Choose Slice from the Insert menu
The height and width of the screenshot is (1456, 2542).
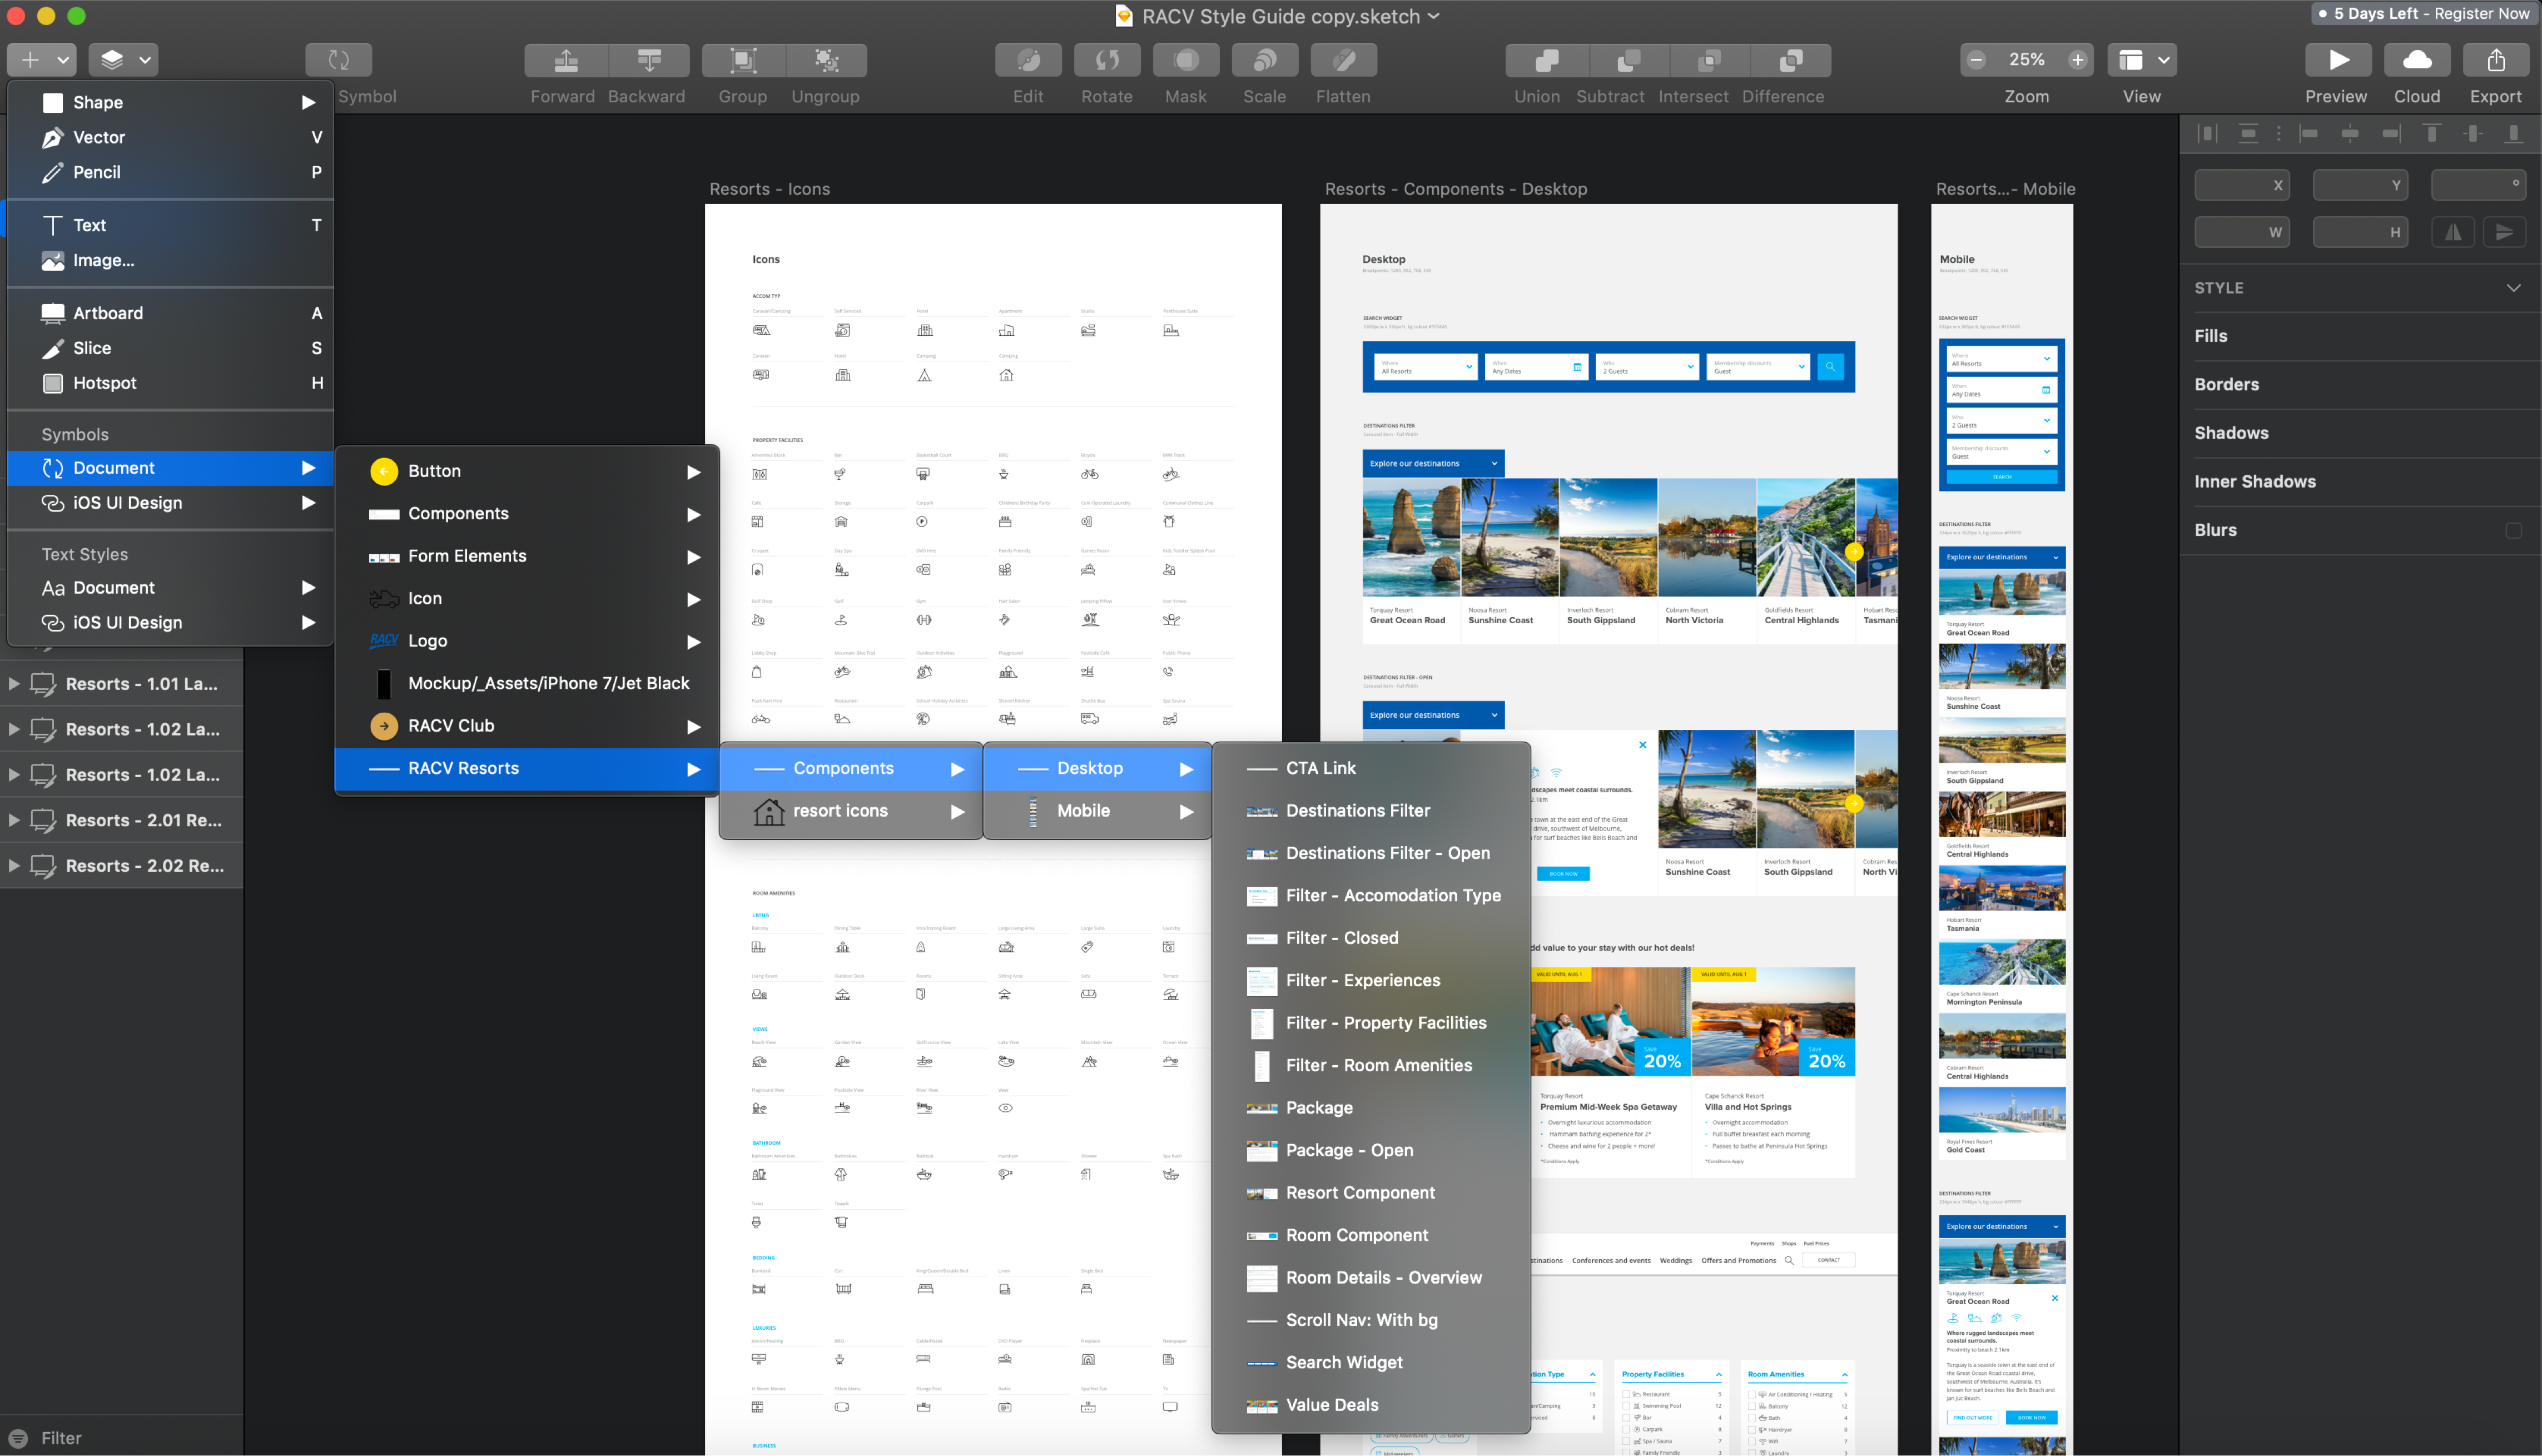(x=170, y=349)
